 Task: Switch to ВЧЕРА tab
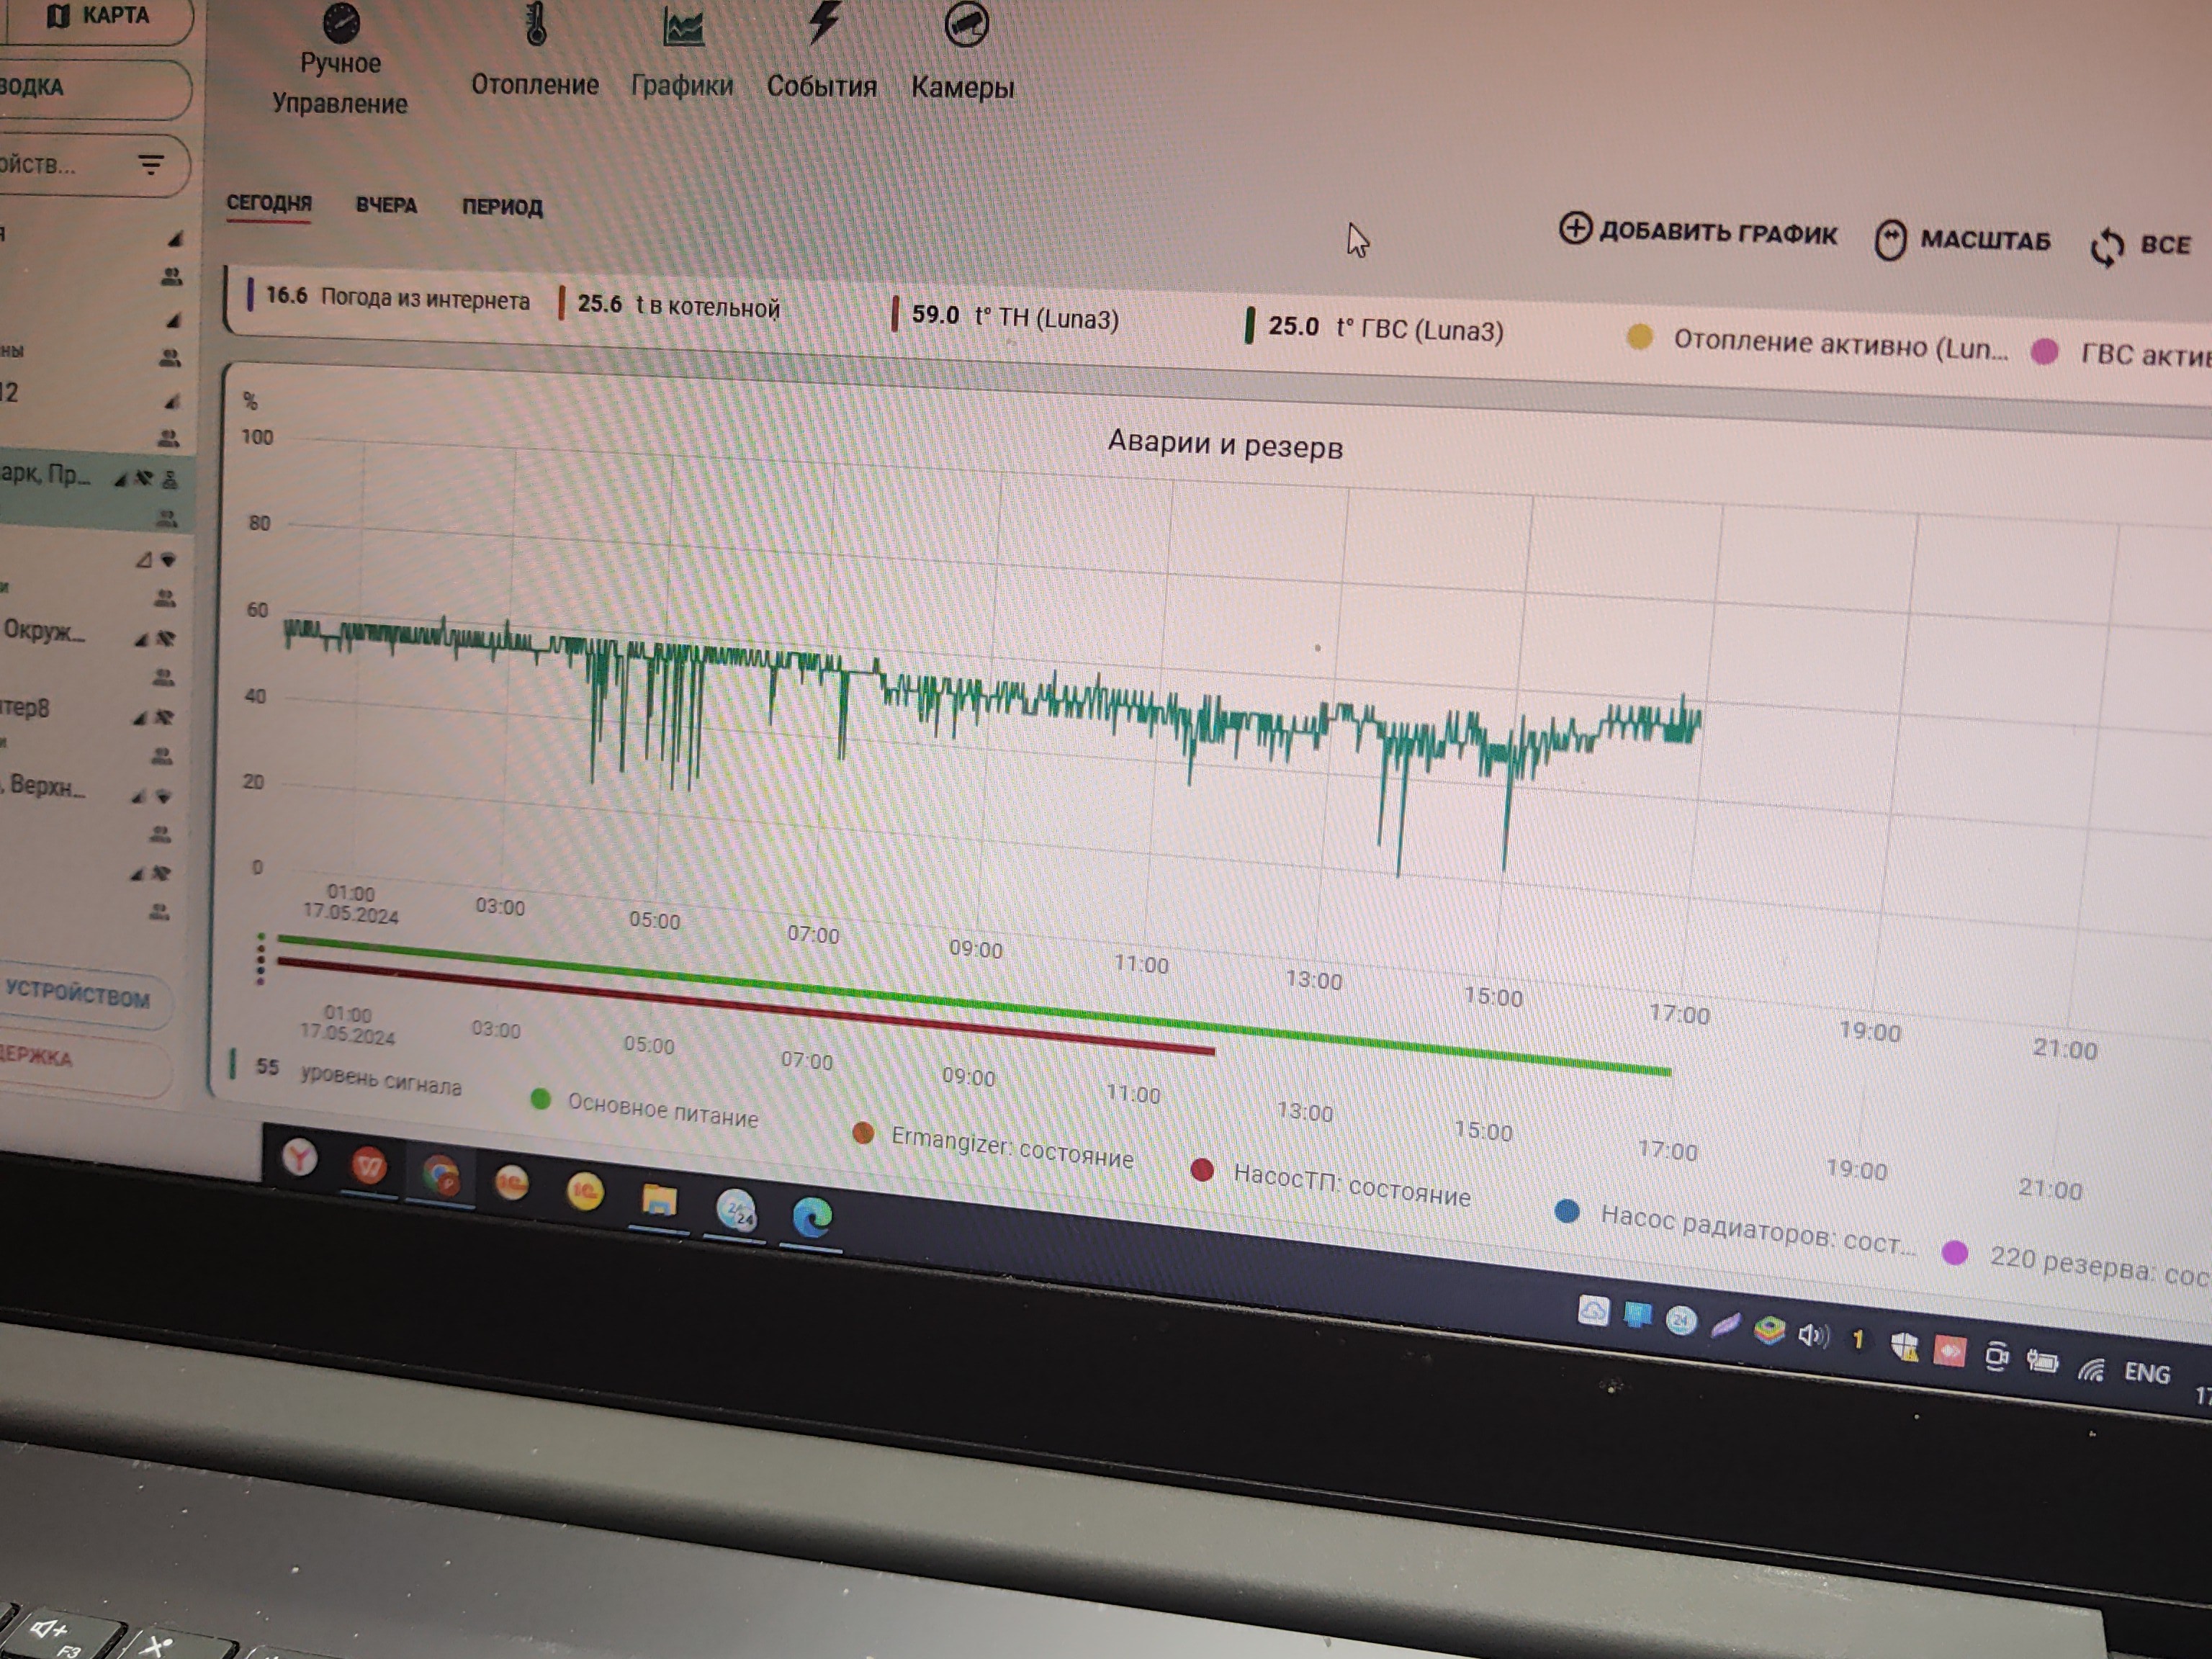[386, 205]
